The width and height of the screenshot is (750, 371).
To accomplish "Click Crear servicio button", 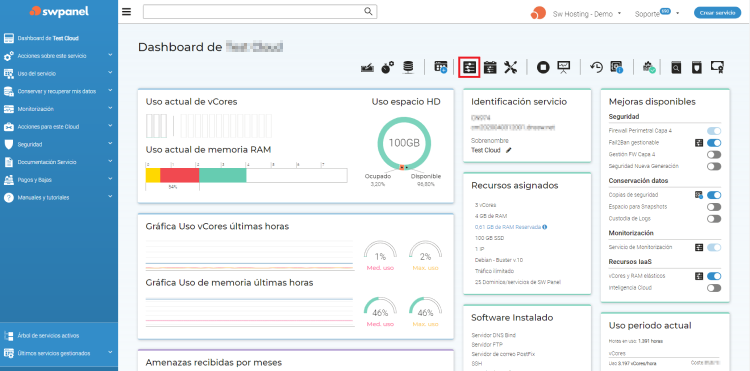I will 717,13.
